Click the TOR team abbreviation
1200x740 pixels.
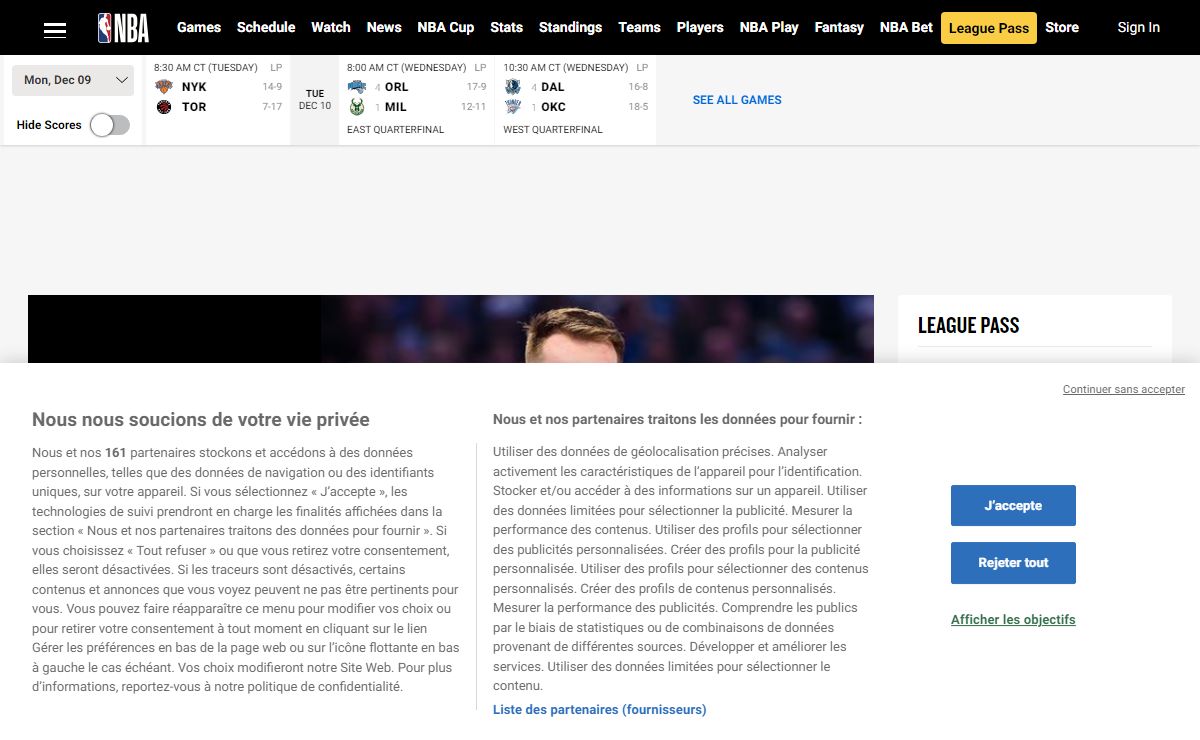point(194,107)
